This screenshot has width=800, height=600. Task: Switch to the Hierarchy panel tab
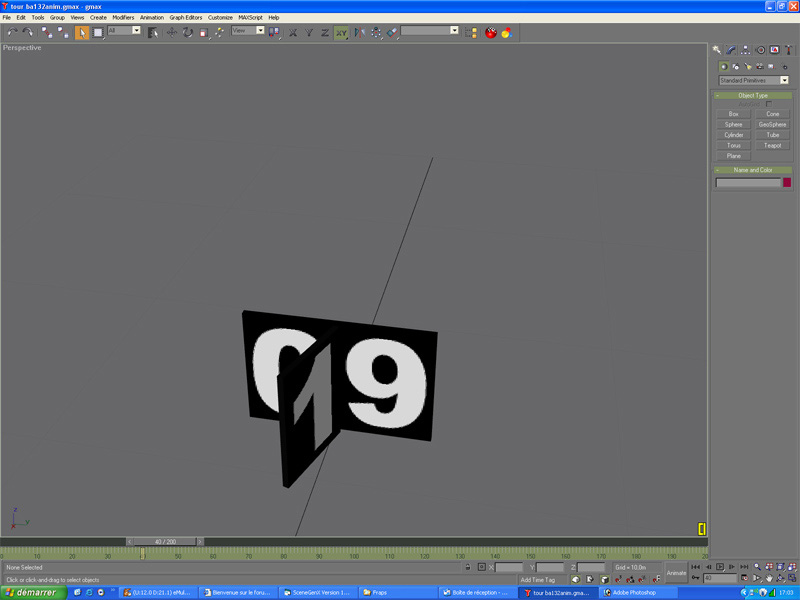click(746, 50)
